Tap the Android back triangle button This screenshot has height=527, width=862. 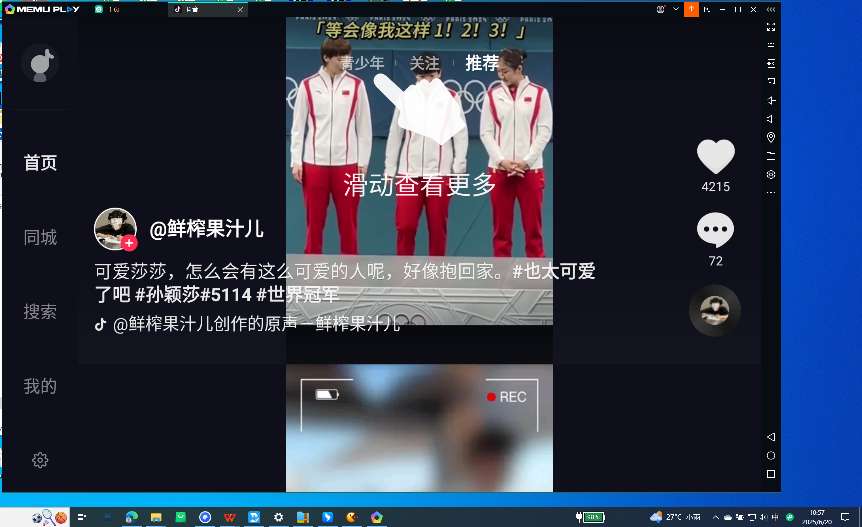click(x=771, y=437)
